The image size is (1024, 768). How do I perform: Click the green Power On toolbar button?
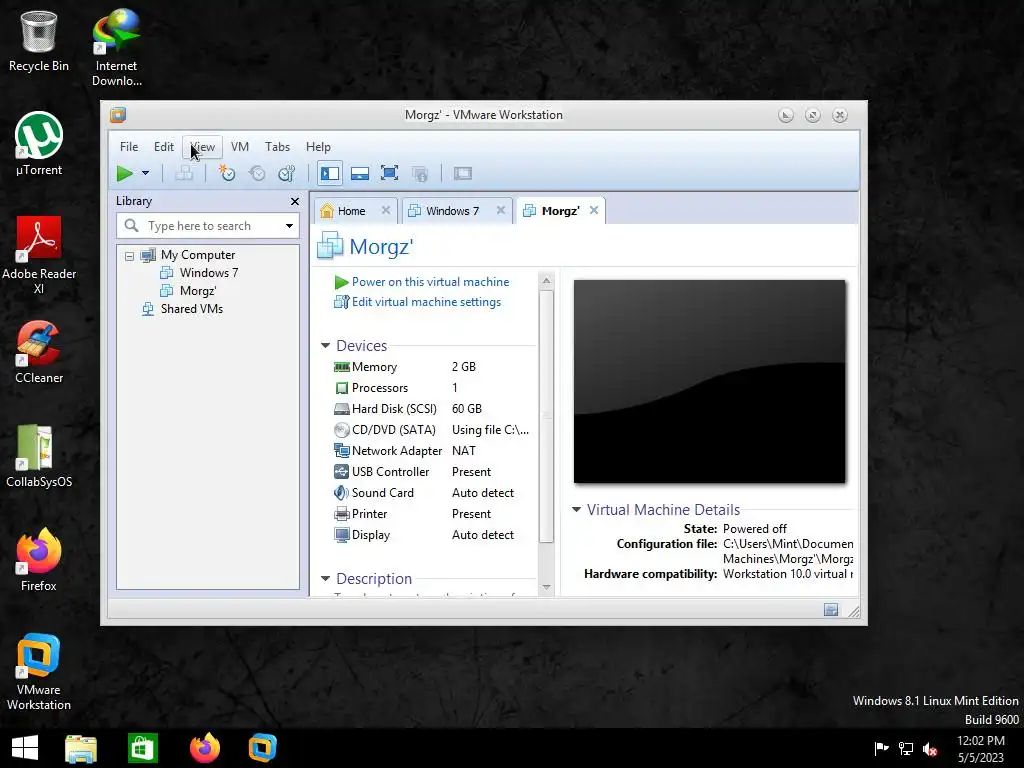124,174
